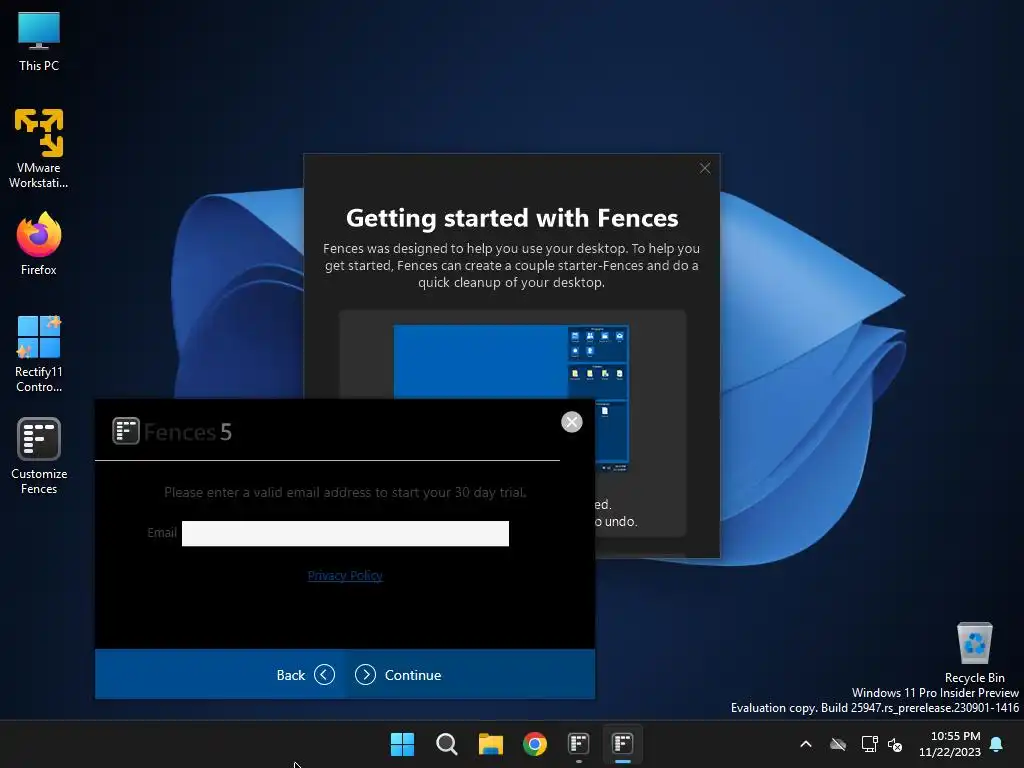The width and height of the screenshot is (1024, 768).
Task: Select the VMware Workstation desktop icon
Action: (39, 148)
